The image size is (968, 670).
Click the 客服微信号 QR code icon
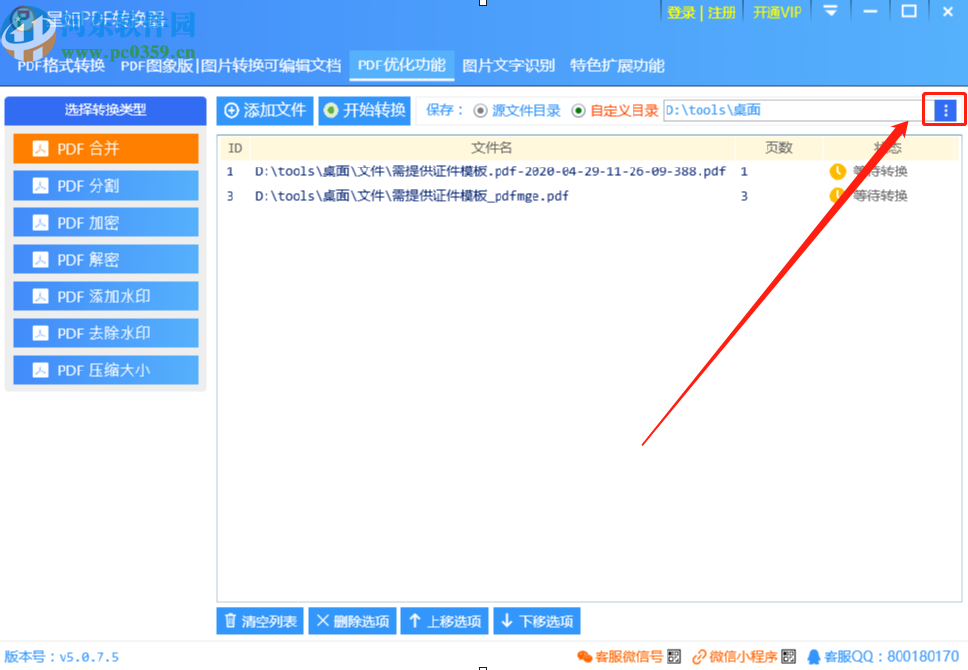tap(672, 656)
